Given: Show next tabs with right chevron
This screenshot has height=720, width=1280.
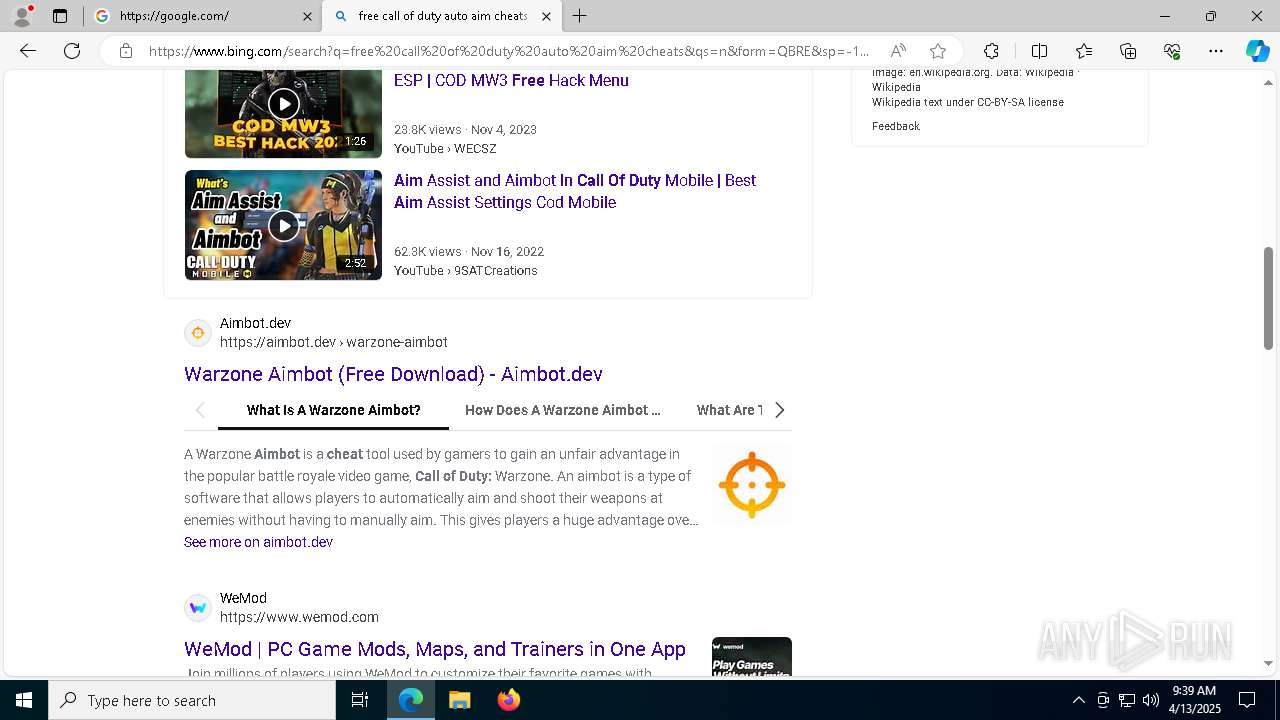Looking at the screenshot, I should point(780,410).
